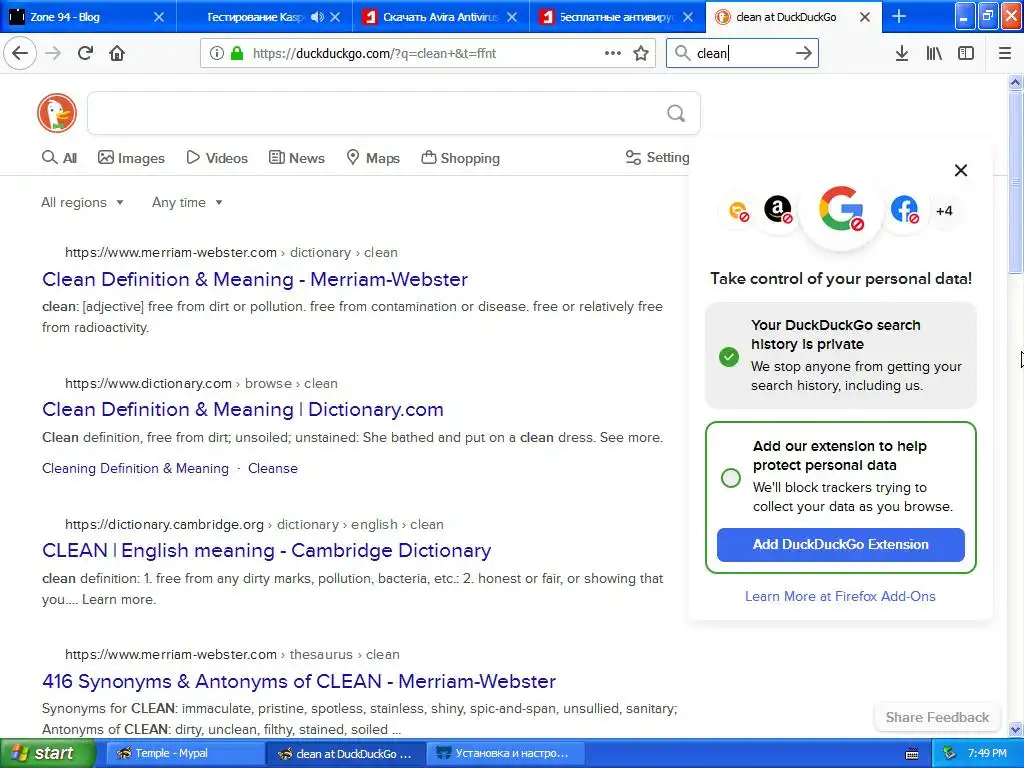Open Learn More at Firefox Add-Ons link

tap(840, 596)
